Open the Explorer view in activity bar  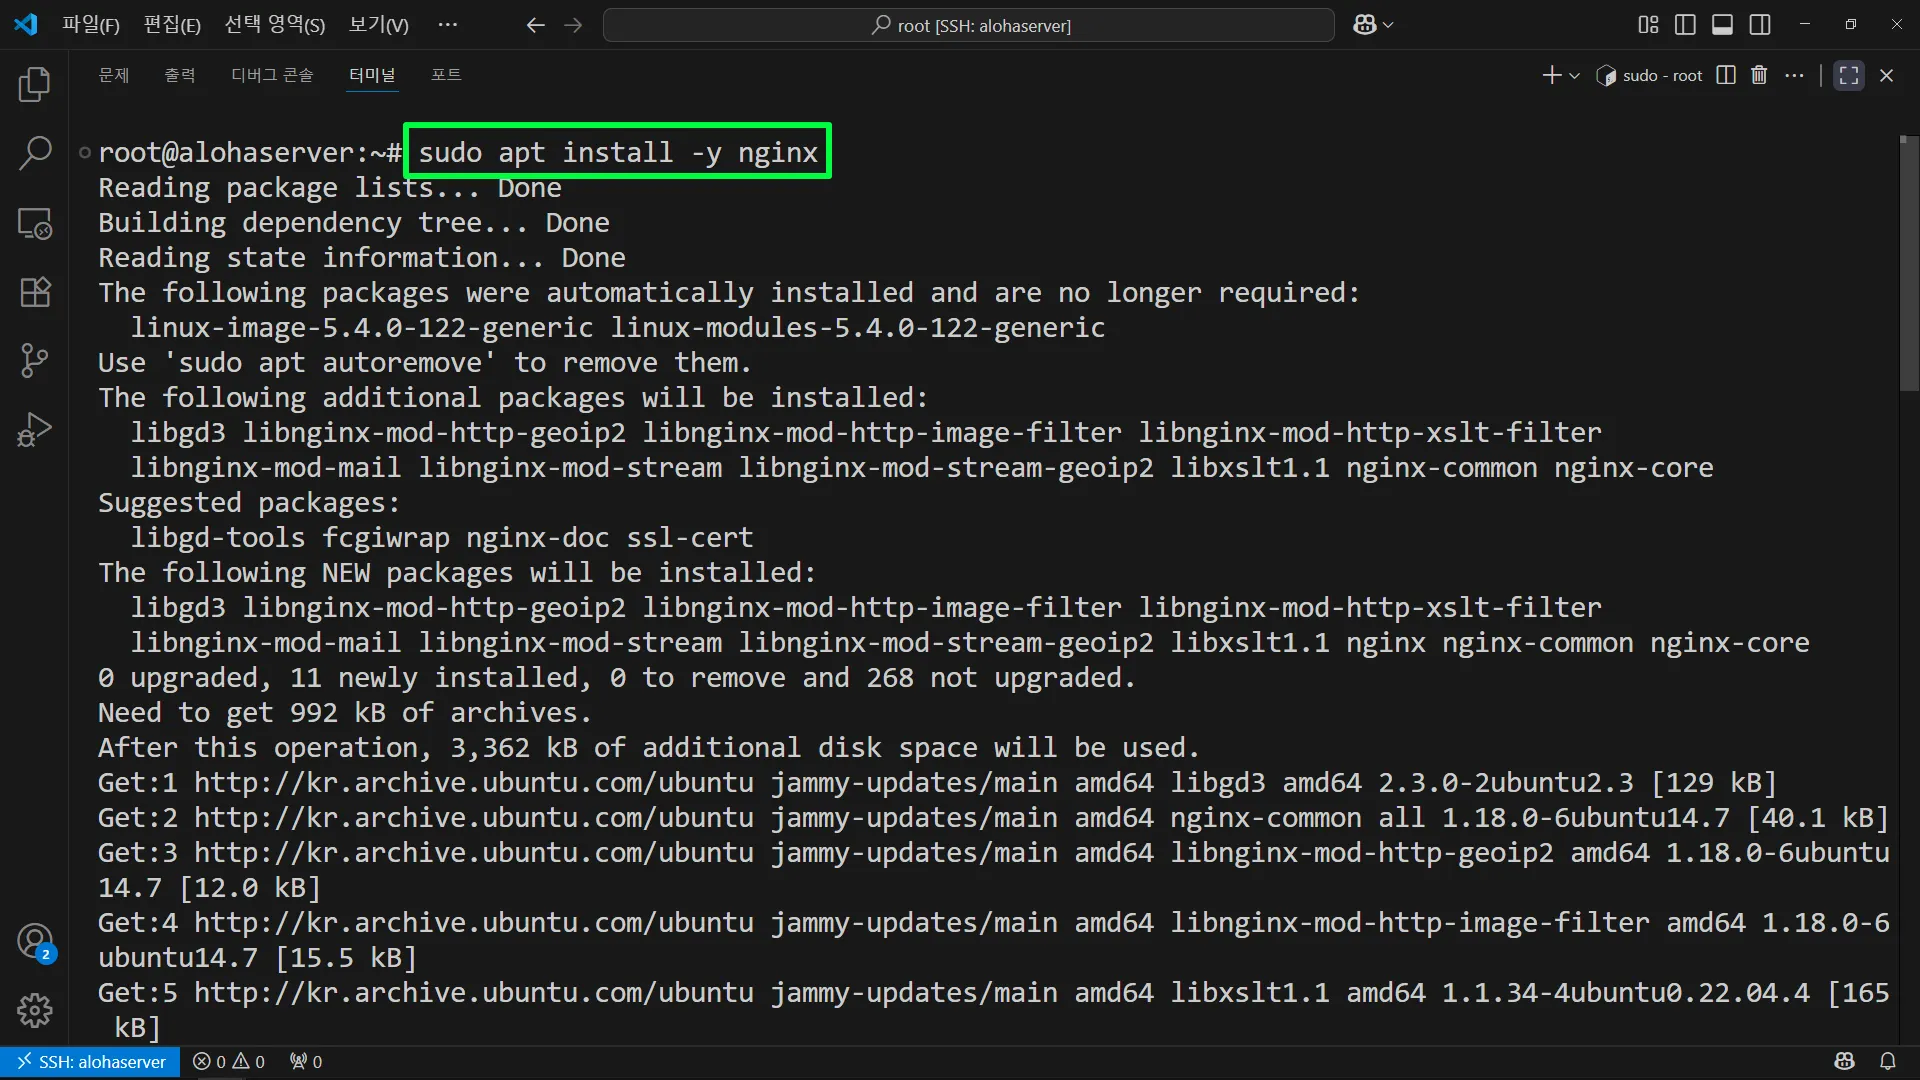click(35, 85)
